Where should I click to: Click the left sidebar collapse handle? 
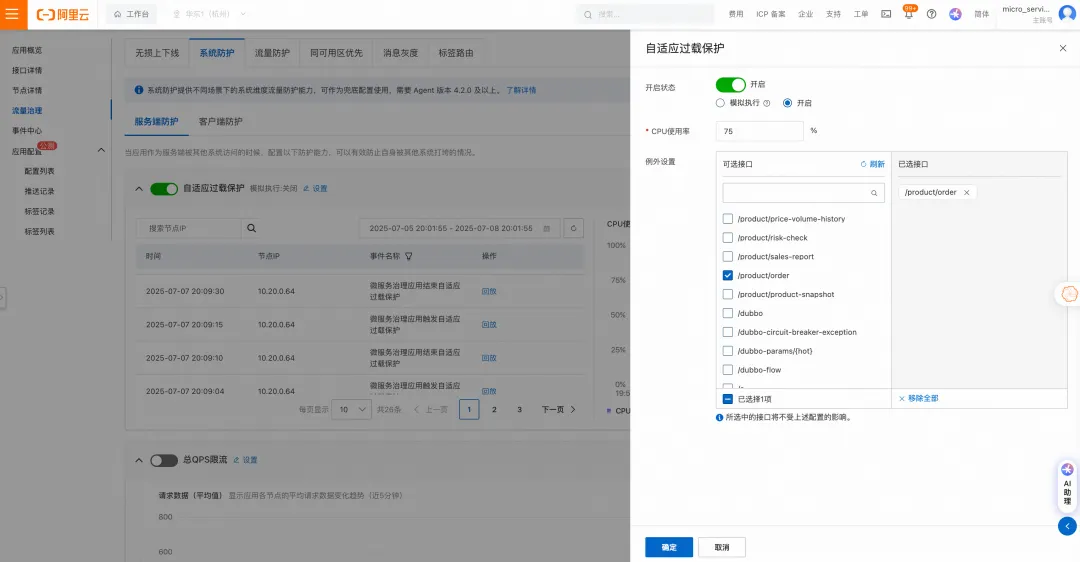click(x=3, y=298)
